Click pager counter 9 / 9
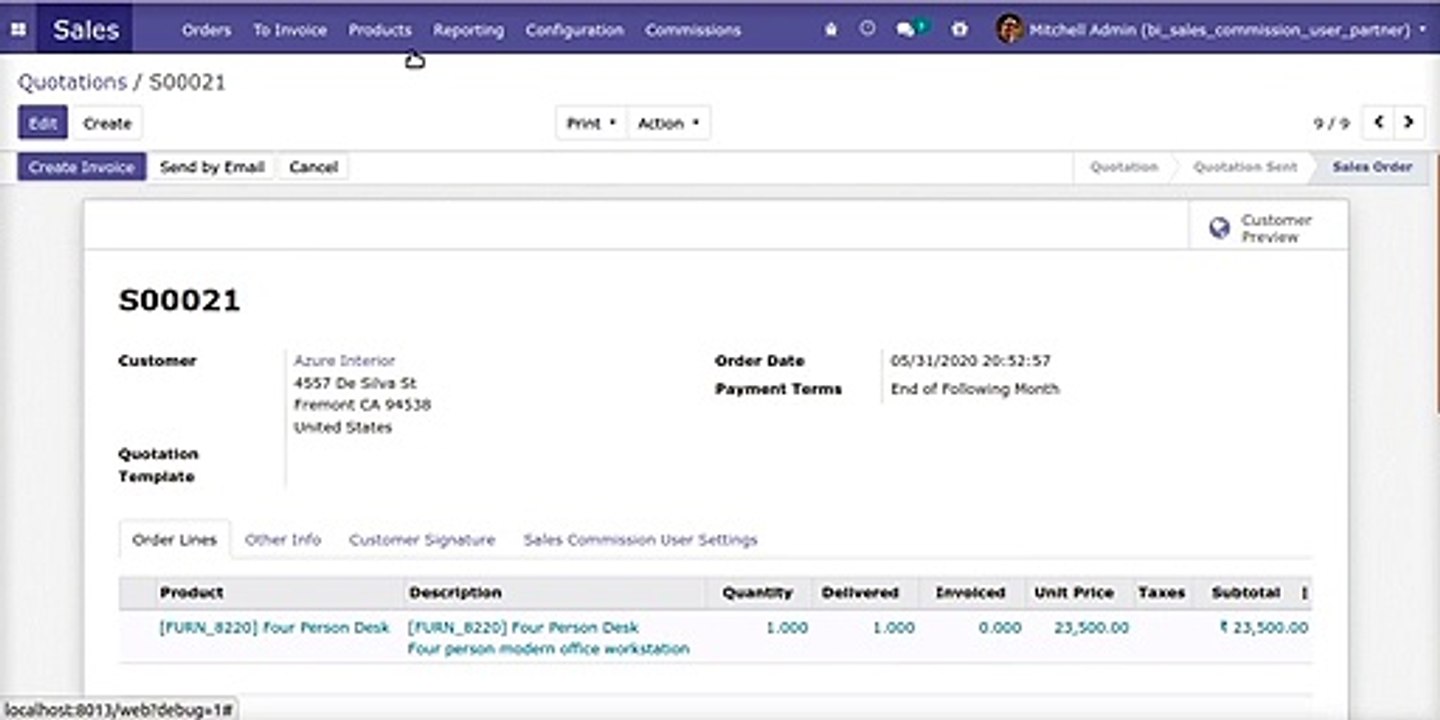 tap(1331, 123)
